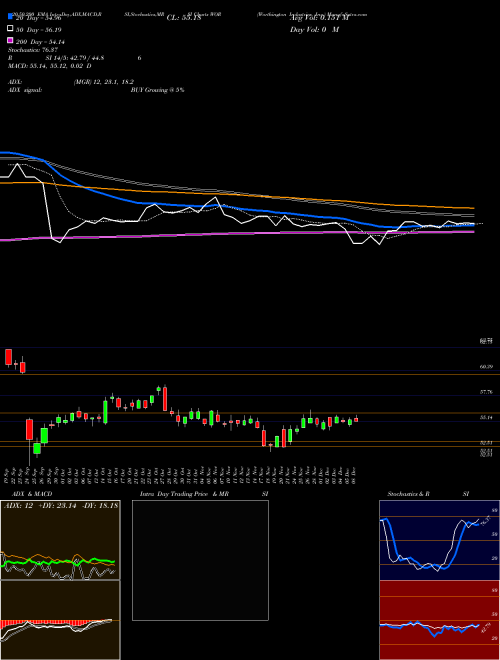500x660 pixels.
Task: Click the white 50 Day legend swatch
Action: (x=11, y=29)
